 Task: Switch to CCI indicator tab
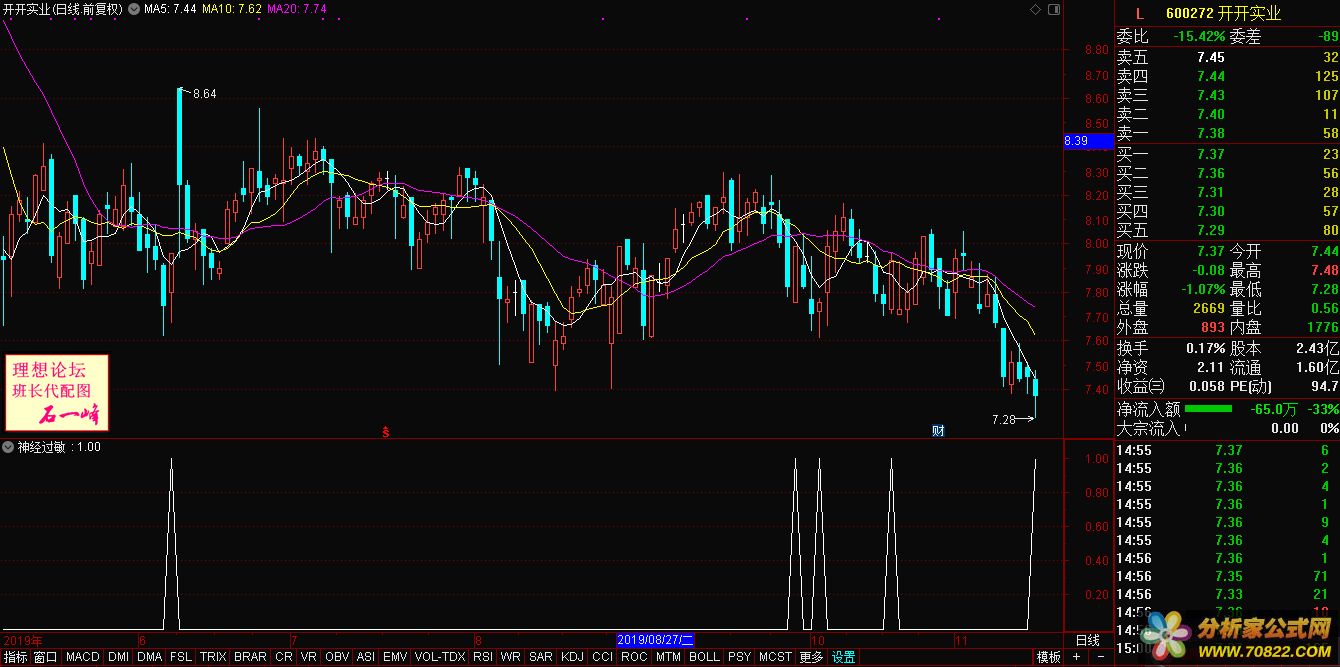tap(602, 657)
